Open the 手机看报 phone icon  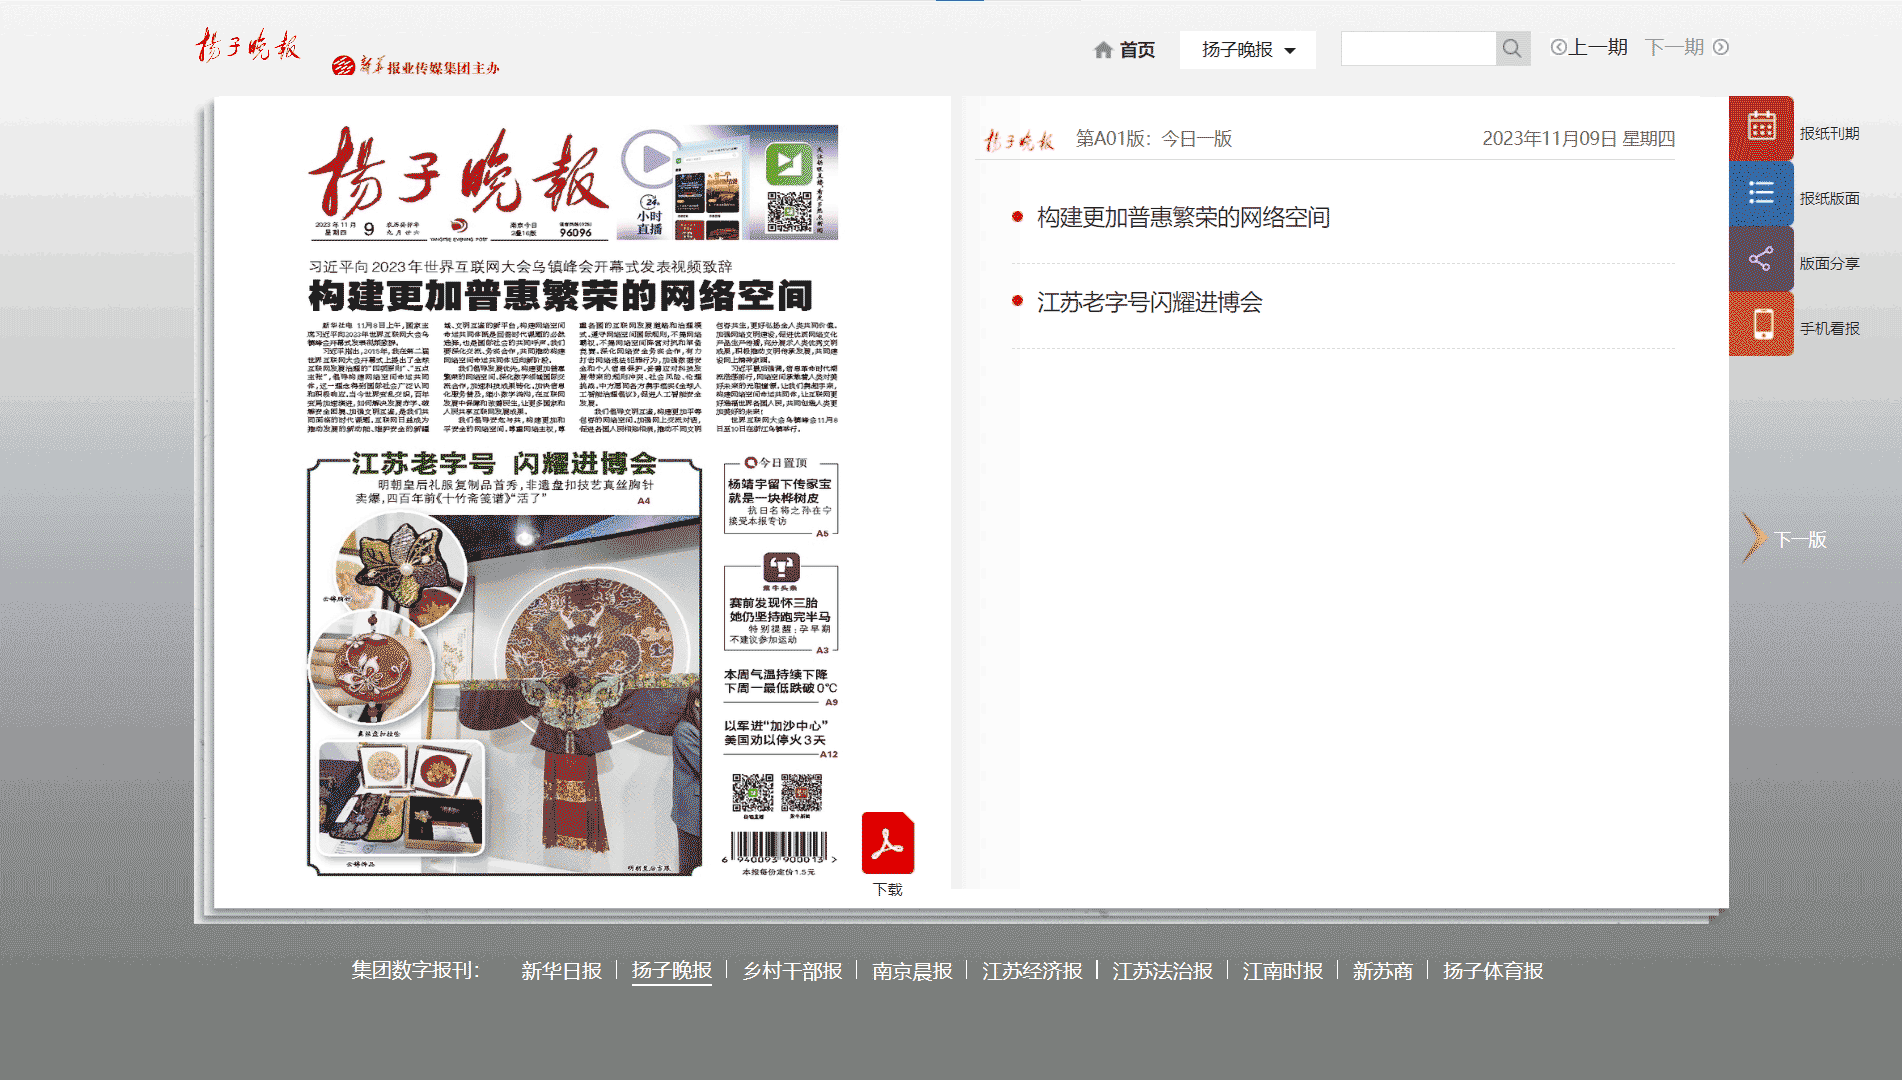pos(1761,324)
